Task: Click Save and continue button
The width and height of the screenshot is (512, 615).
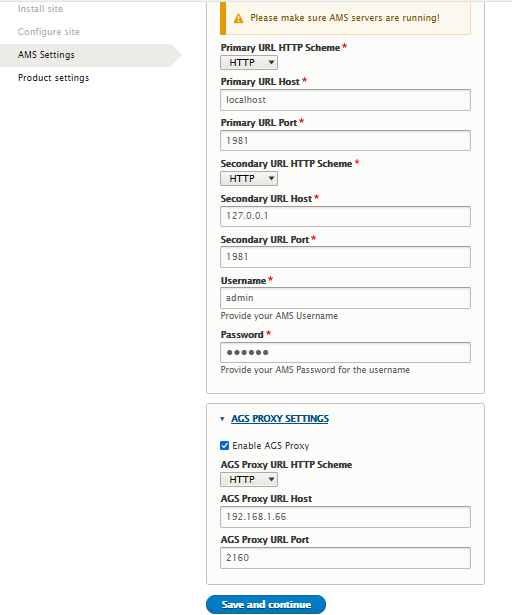Action: pos(266,604)
